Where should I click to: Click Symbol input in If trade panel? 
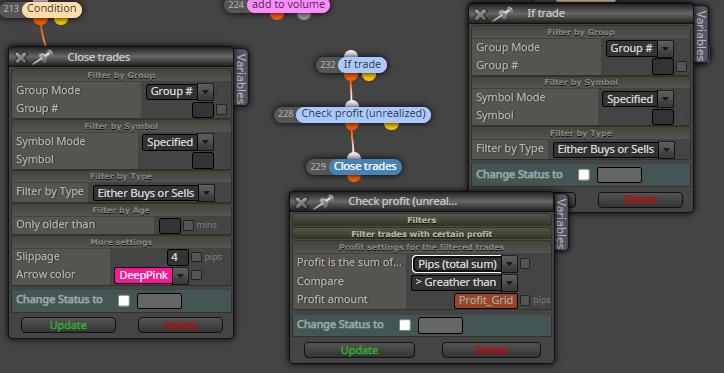[x=663, y=117]
